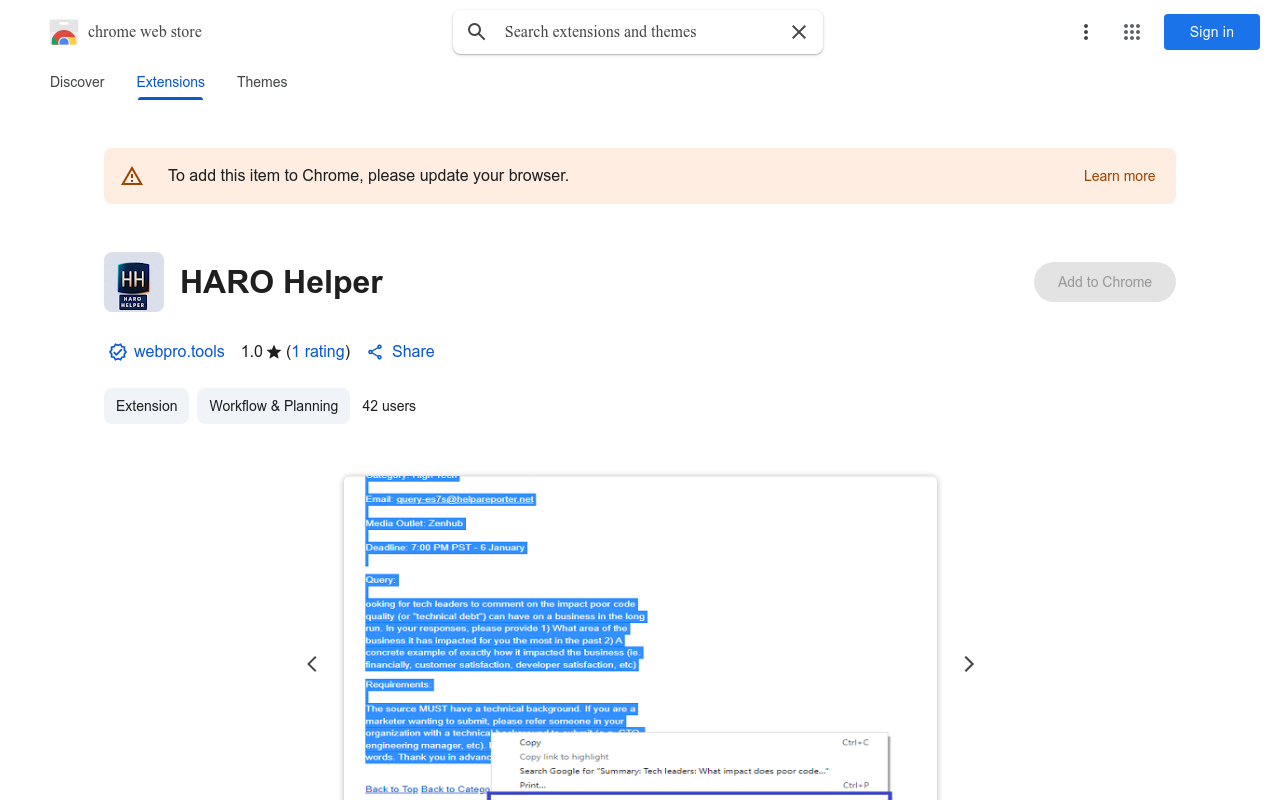Screen dimensions: 1280x800
Task: Click the 1.0 star rating text
Action: point(261,352)
